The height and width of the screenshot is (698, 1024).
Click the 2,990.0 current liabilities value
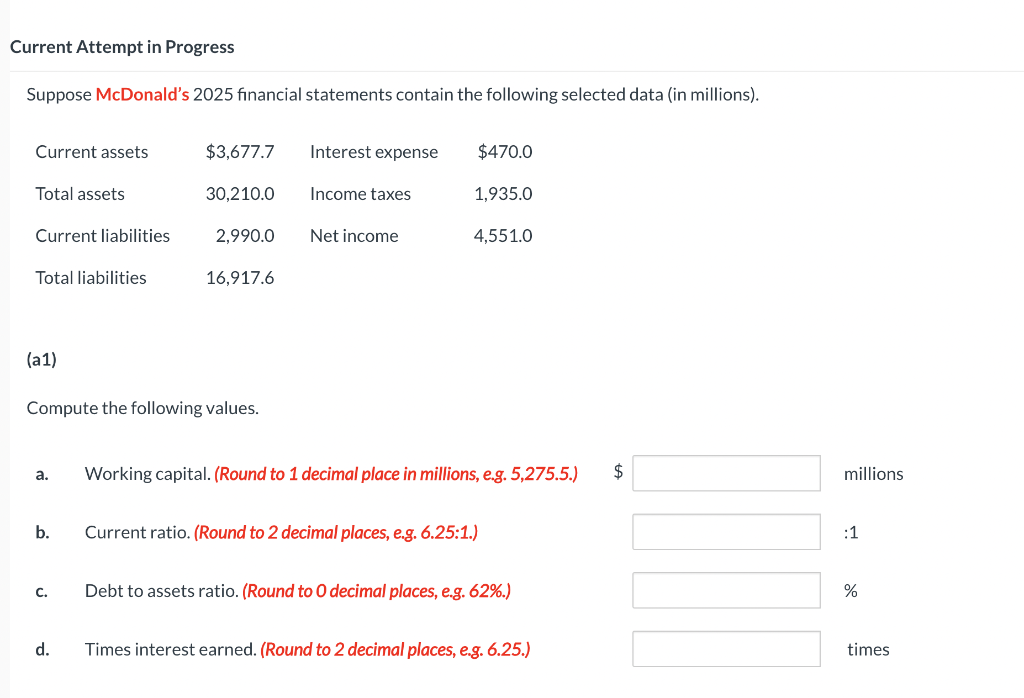[245, 236]
